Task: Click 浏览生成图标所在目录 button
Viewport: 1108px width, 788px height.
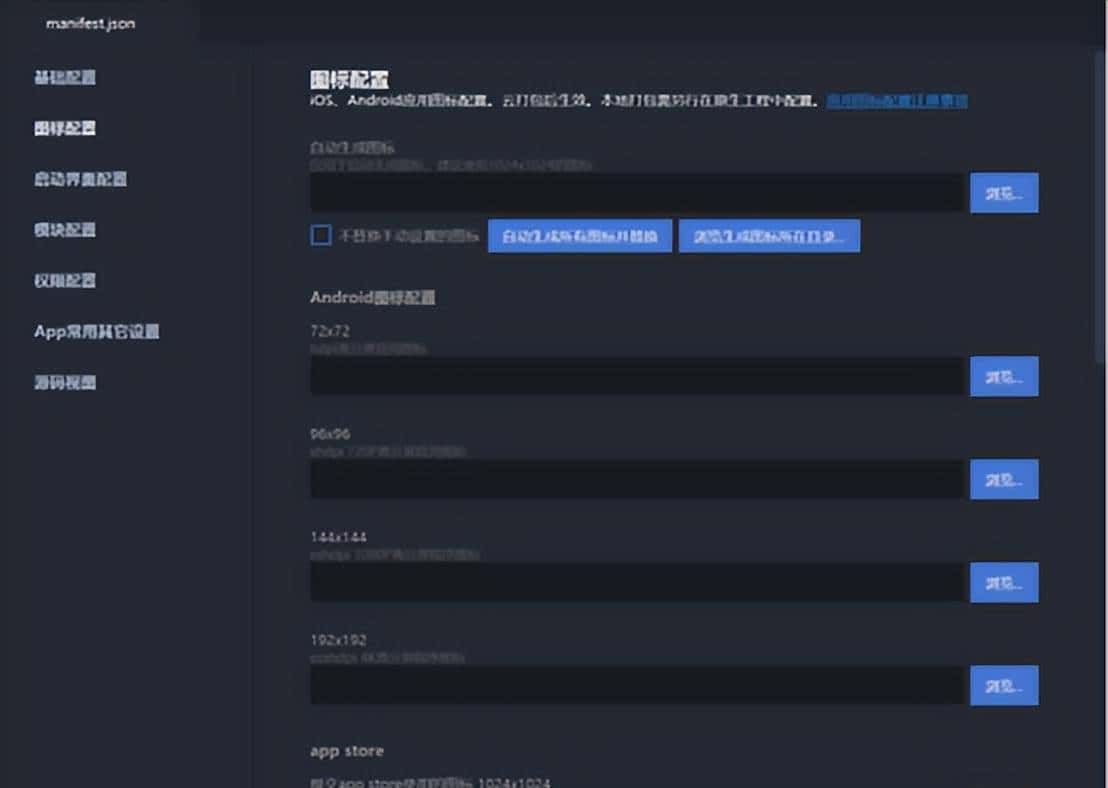Action: pos(769,235)
